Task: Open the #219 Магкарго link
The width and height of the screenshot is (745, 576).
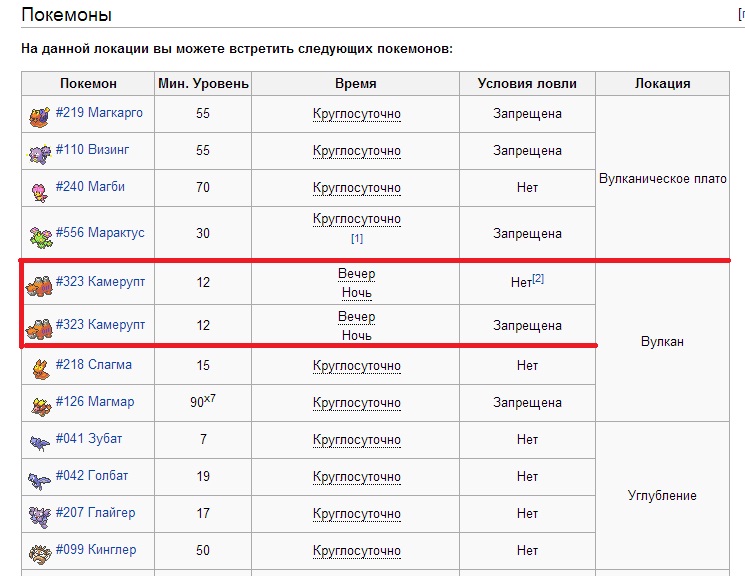Action: [x=99, y=113]
